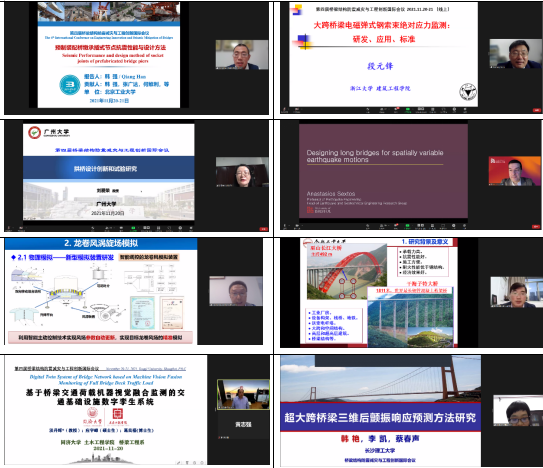
Task: Select the female speaker's video beside Guangzhou University slide
Action: pos(242,172)
